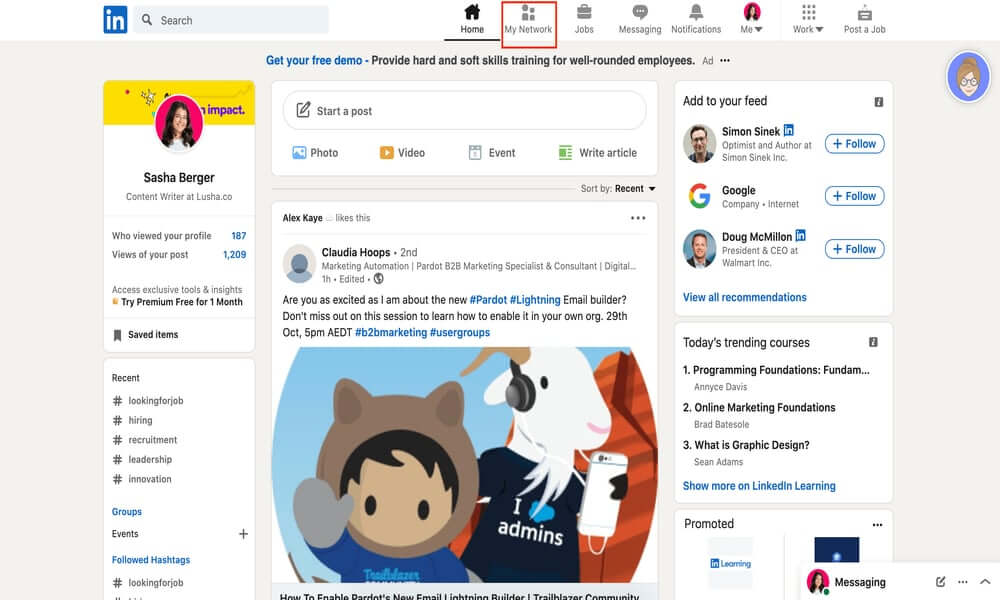This screenshot has width=1000, height=600.
Task: Click the LinkedIn logo
Action: [x=115, y=20]
